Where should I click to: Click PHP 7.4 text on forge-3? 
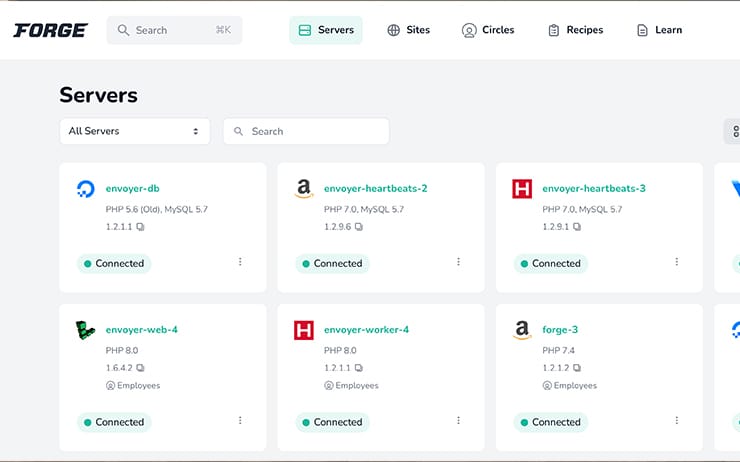click(x=558, y=350)
